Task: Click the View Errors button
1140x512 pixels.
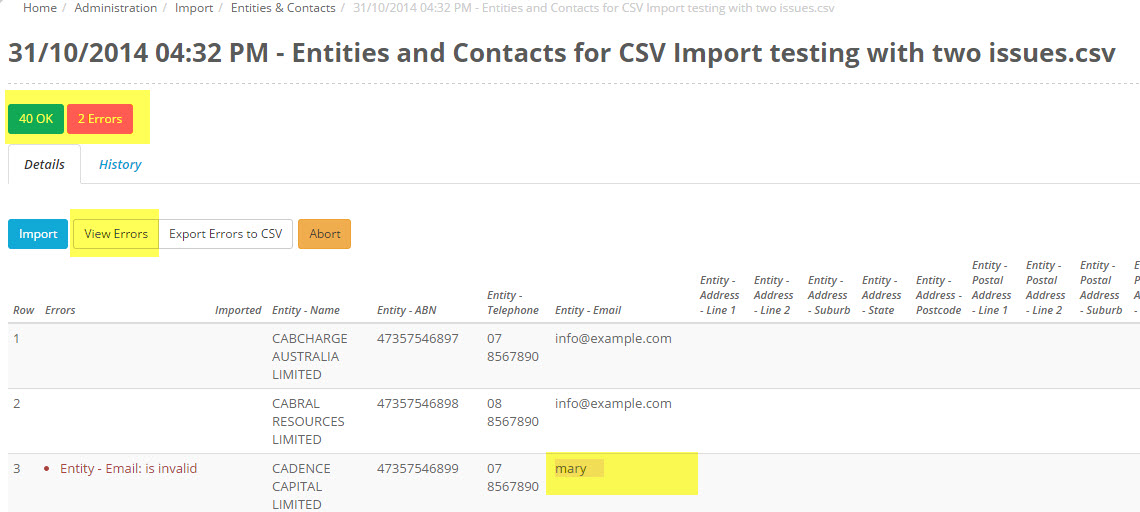Action: coord(116,234)
